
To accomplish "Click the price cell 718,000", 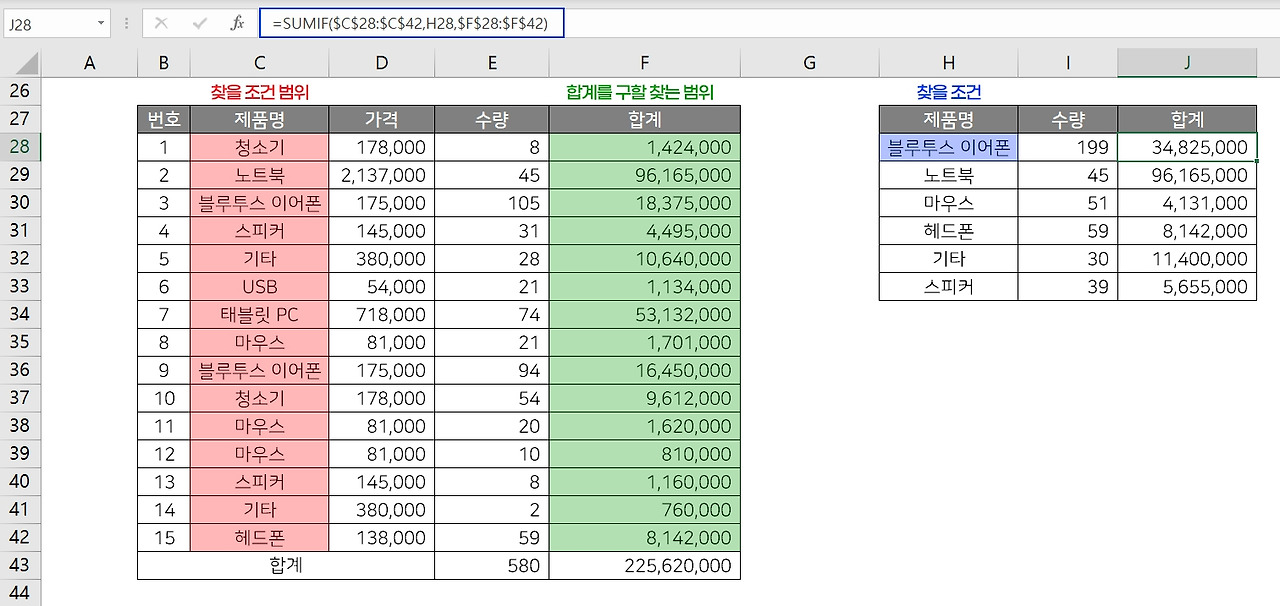I will tap(382, 315).
